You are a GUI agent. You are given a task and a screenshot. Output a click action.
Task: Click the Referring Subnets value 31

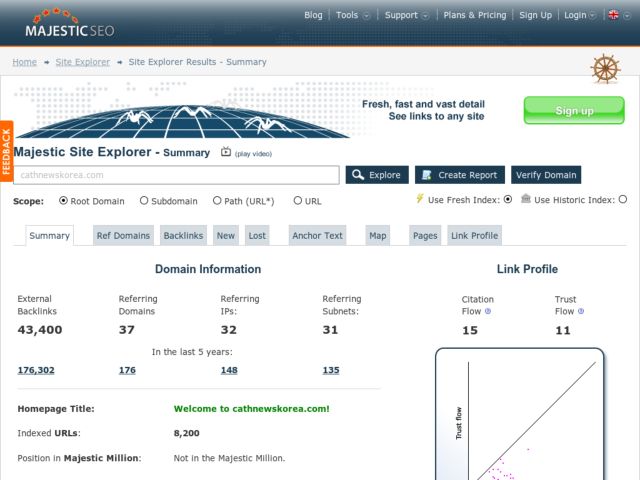(330, 330)
